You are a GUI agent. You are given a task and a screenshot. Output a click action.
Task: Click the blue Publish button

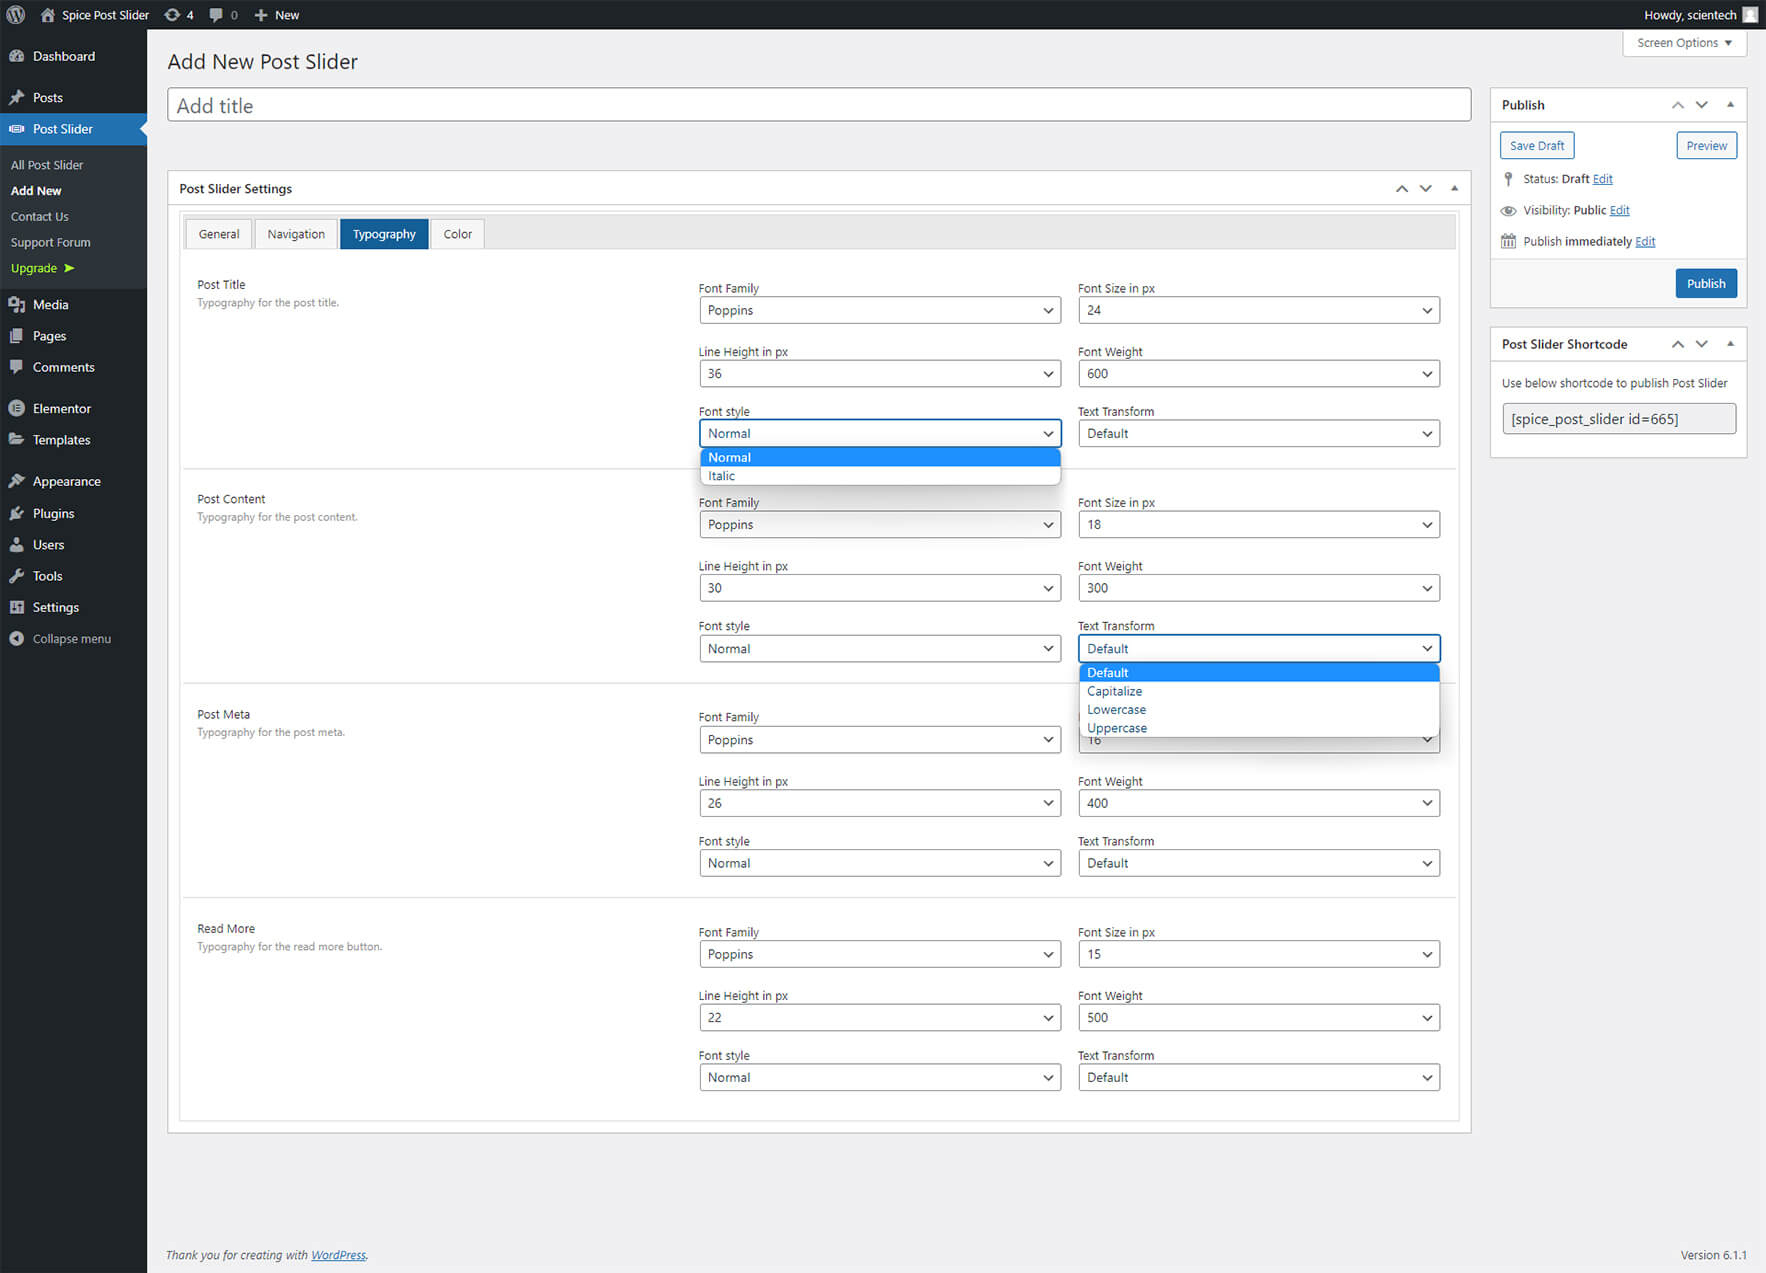tap(1705, 284)
